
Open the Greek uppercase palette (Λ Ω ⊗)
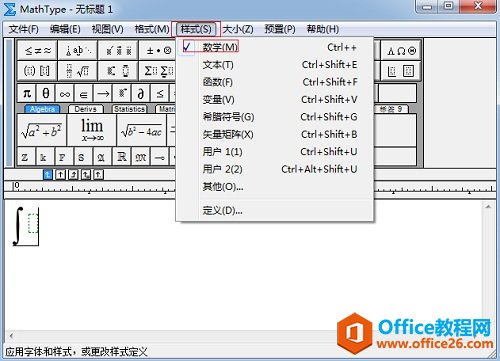coord(401,51)
